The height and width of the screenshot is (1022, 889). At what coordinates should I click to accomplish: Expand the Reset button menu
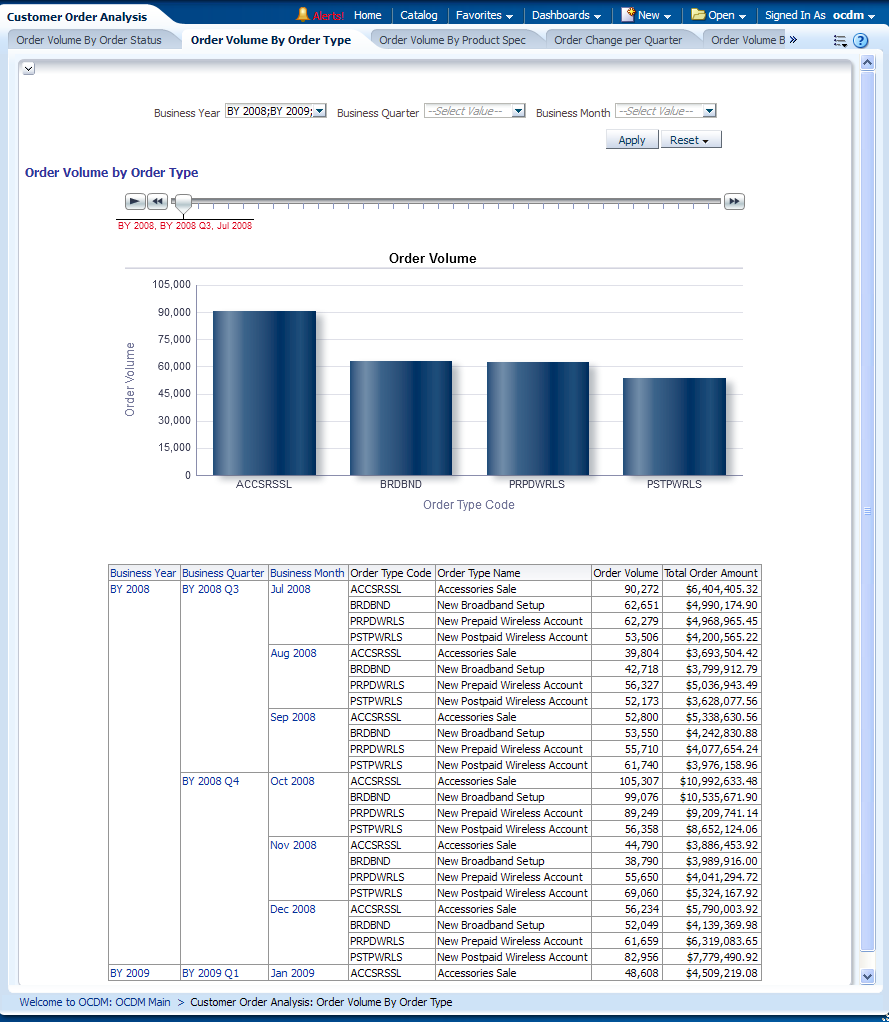pos(690,140)
